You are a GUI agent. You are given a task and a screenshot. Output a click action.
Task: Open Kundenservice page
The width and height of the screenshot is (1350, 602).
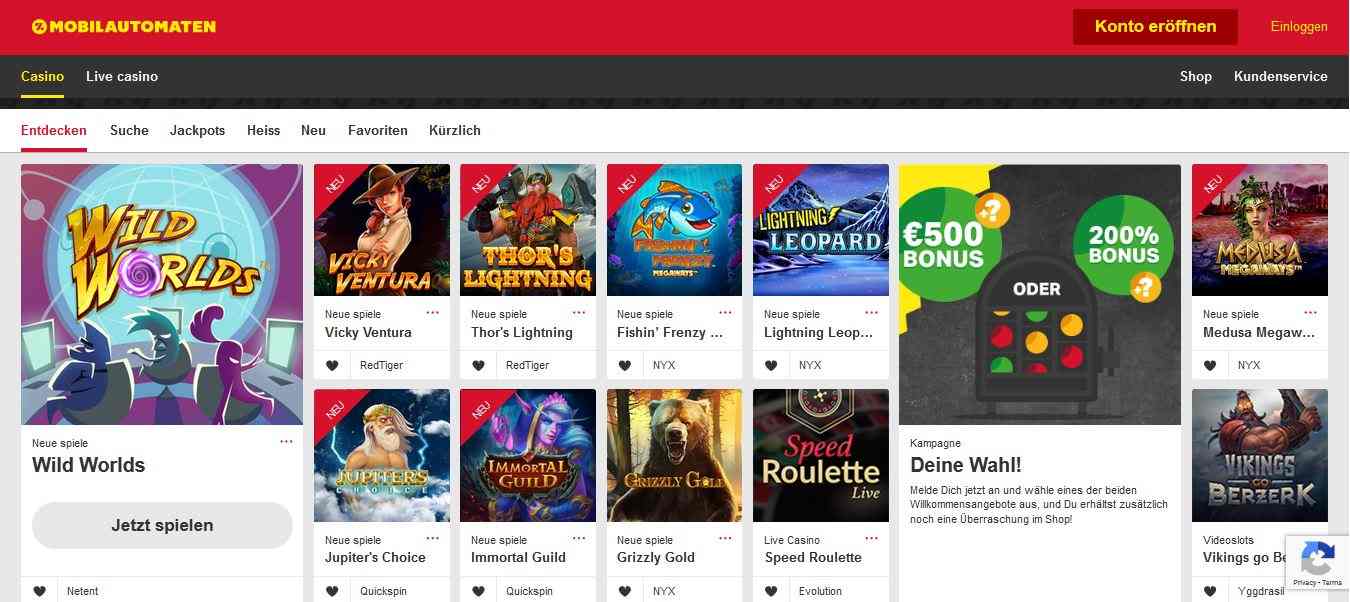click(x=1280, y=76)
